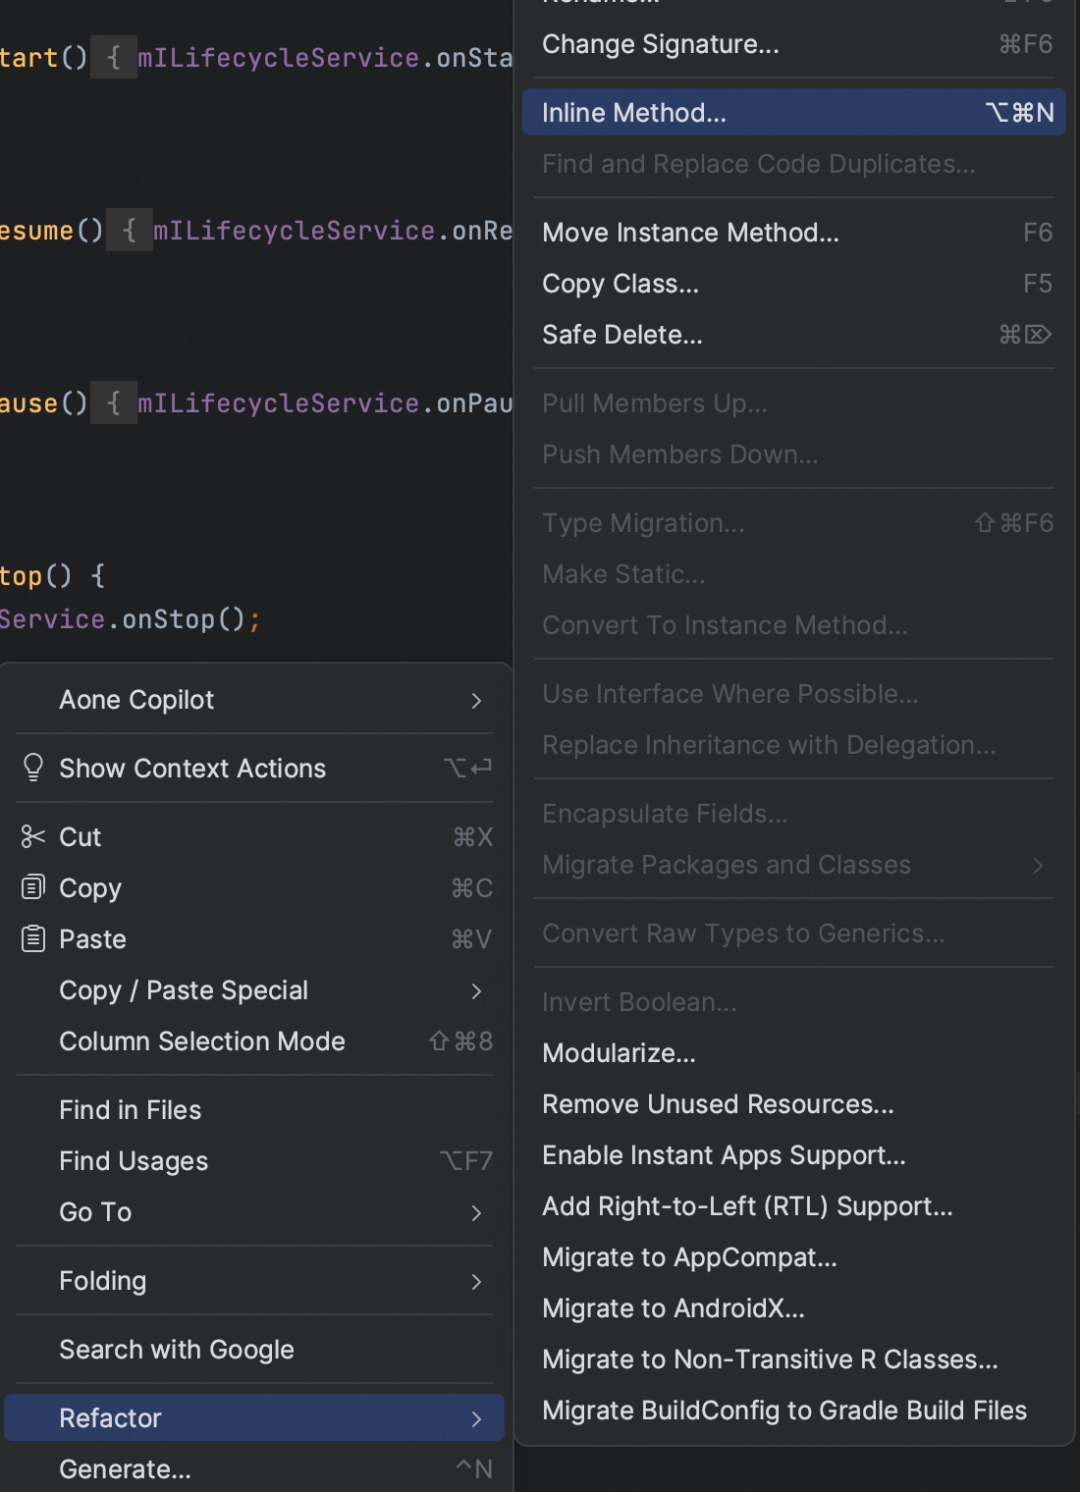
Task: Click the disabled Invert Boolean item
Action: coord(794,1002)
